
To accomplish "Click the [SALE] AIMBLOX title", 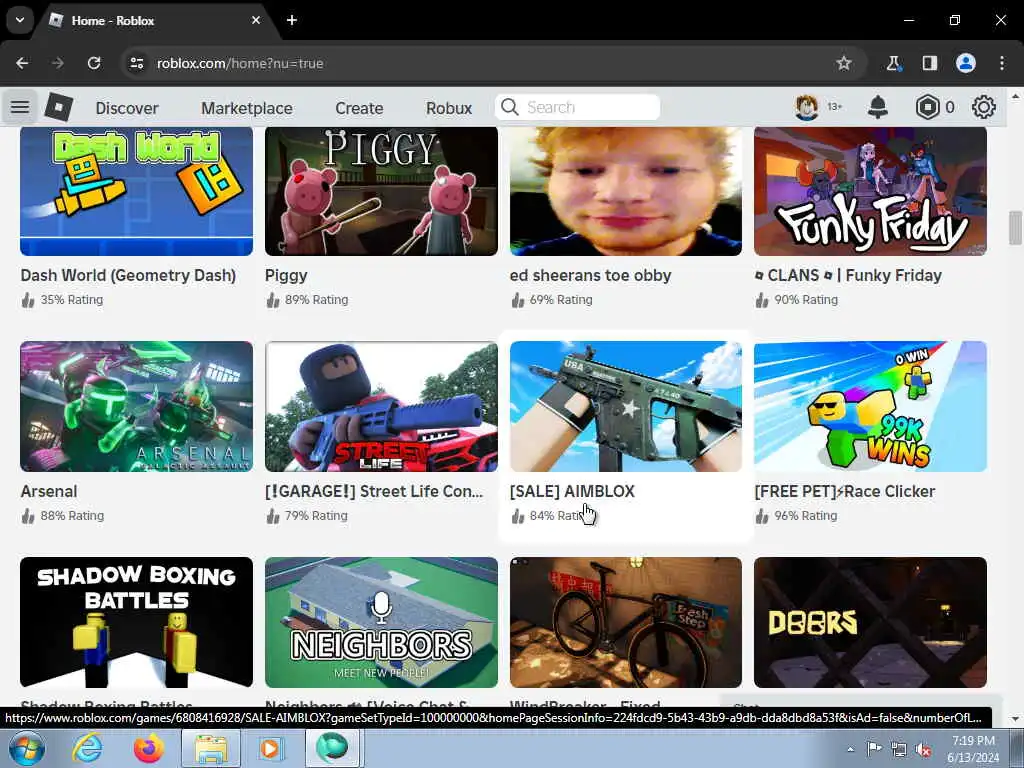I will tap(572, 491).
